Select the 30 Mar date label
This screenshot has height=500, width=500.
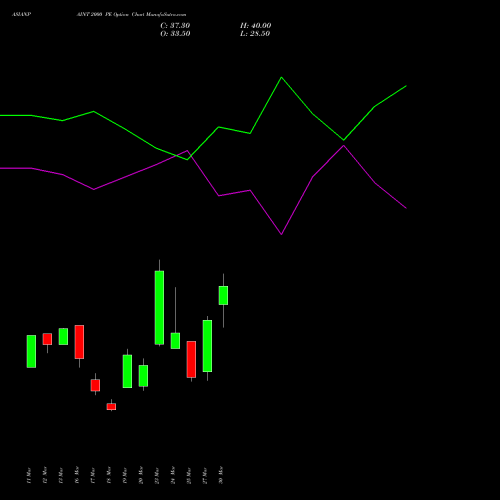click(221, 475)
